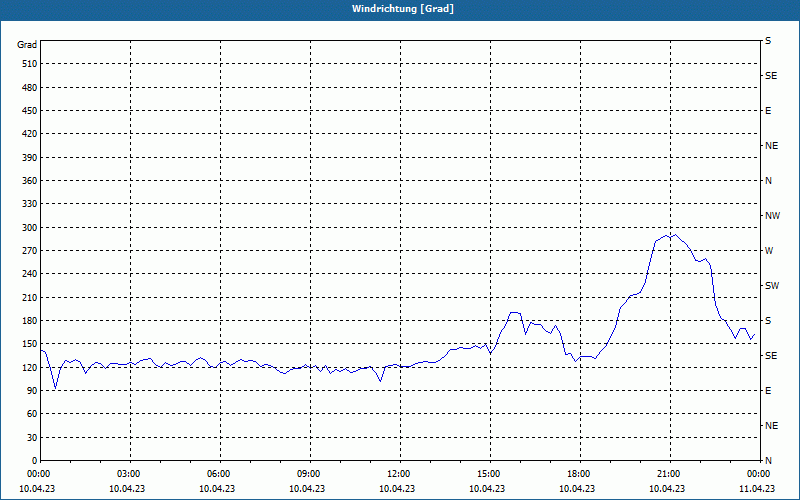
Task: Select the "510" y-axis value
Action: click(x=30, y=64)
